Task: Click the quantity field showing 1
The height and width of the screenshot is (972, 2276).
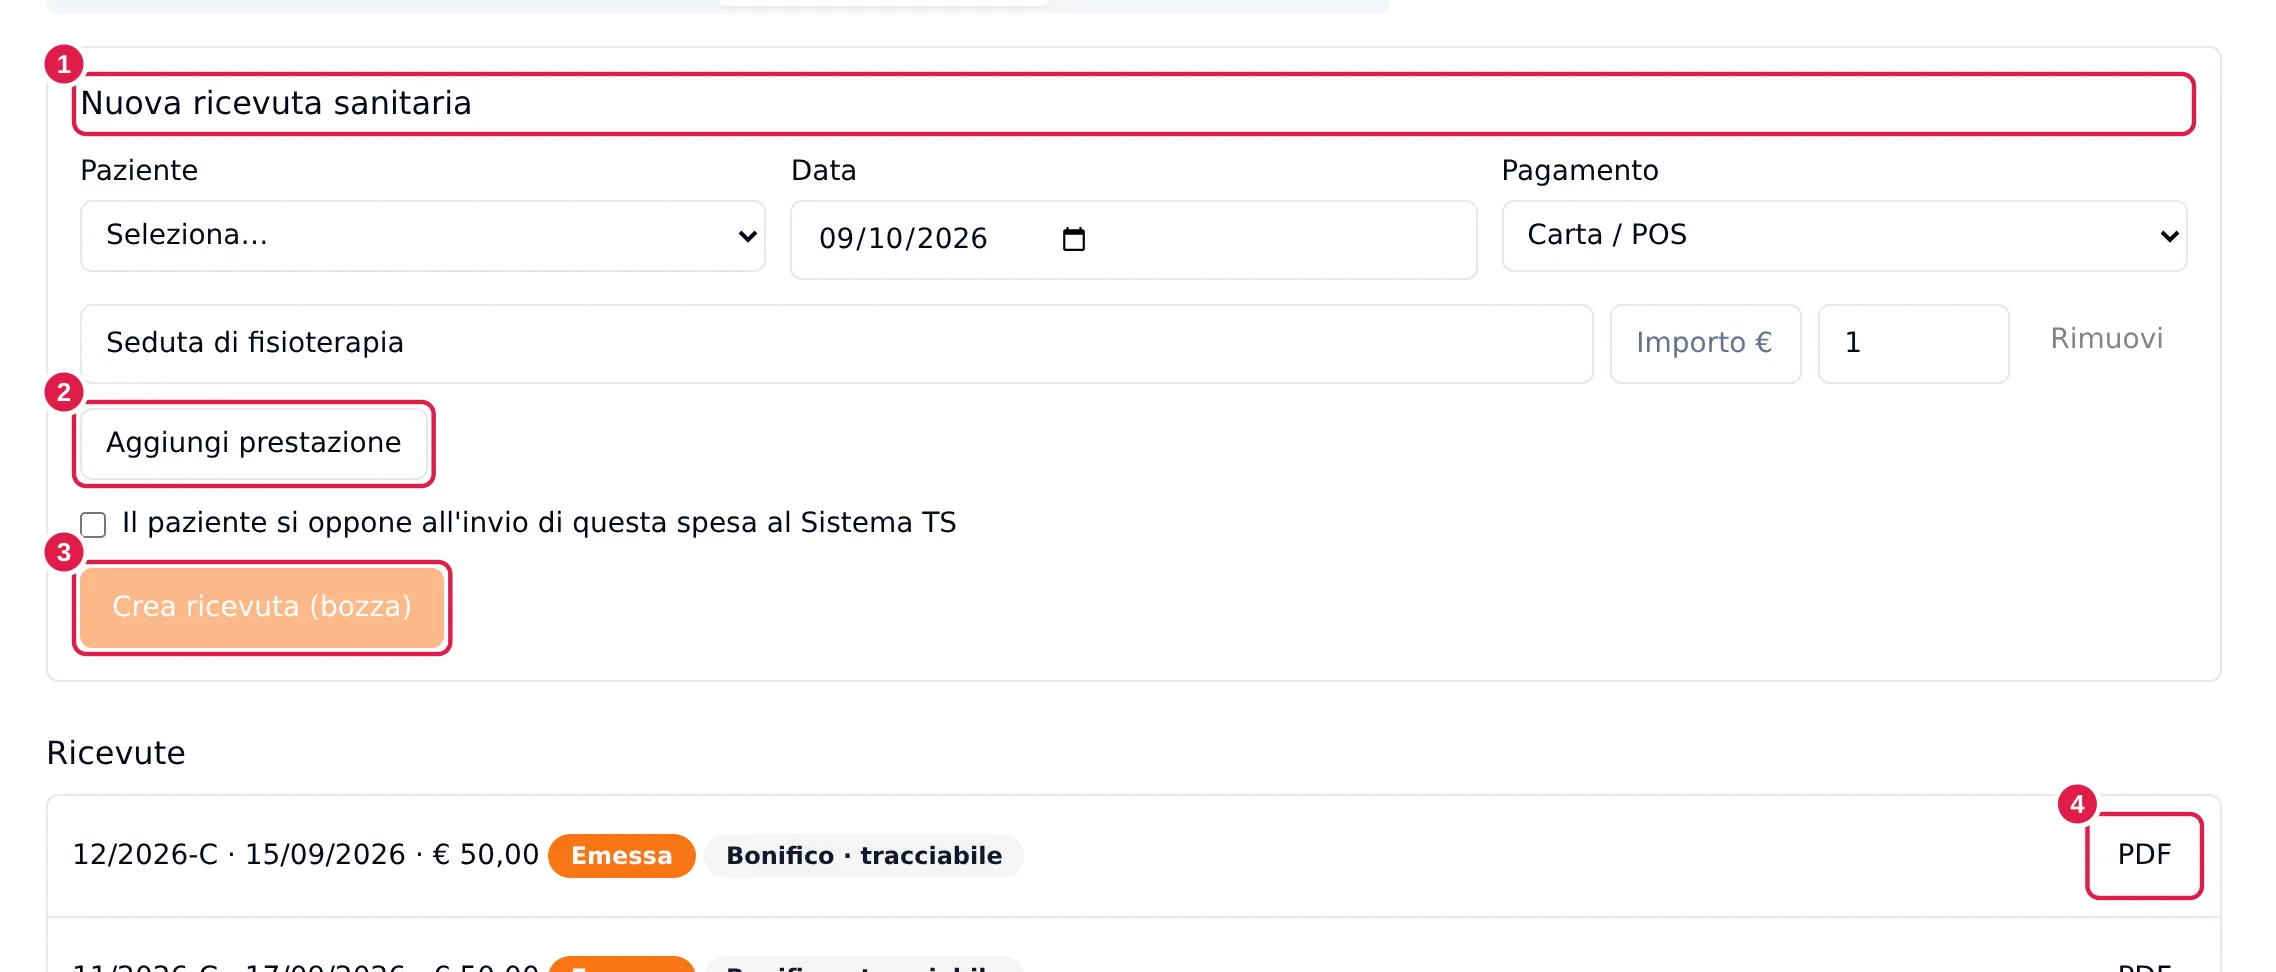Action: click(x=1913, y=344)
